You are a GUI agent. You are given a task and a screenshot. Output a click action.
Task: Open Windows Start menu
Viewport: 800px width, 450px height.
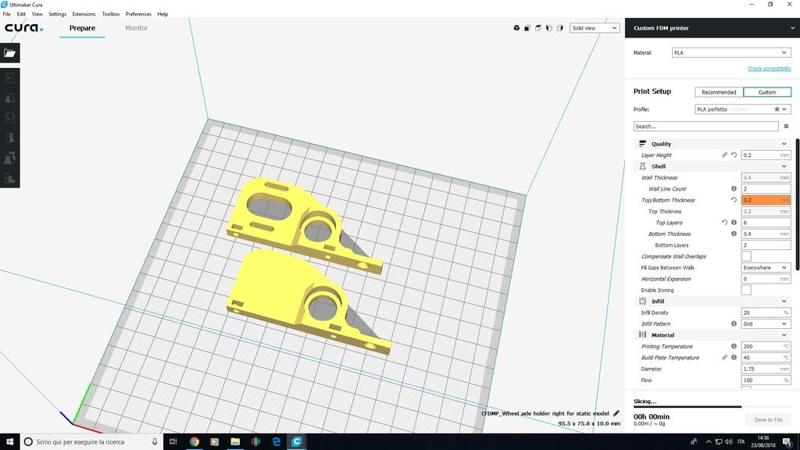[10, 441]
